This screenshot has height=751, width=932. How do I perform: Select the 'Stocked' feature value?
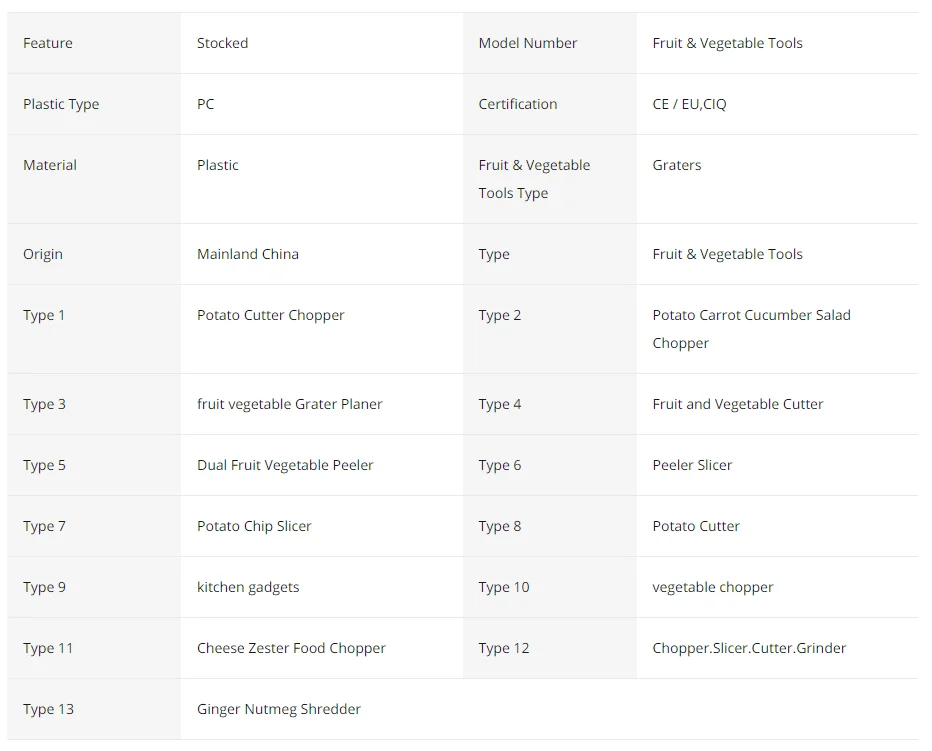[x=222, y=43]
